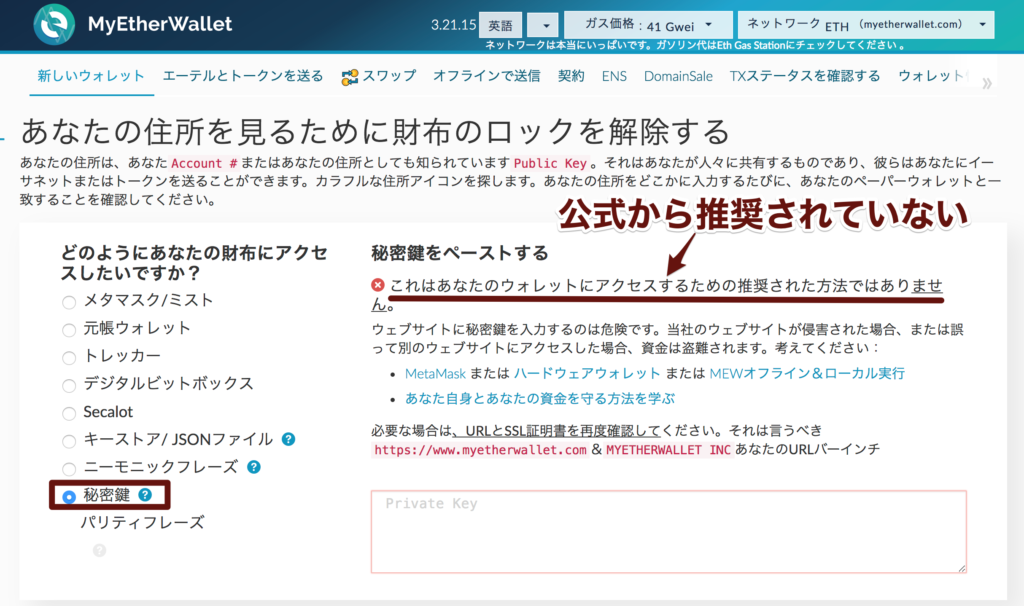Image resolution: width=1024 pixels, height=606 pixels.
Task: Expand the language dropdown arrow button
Action: pos(543,25)
